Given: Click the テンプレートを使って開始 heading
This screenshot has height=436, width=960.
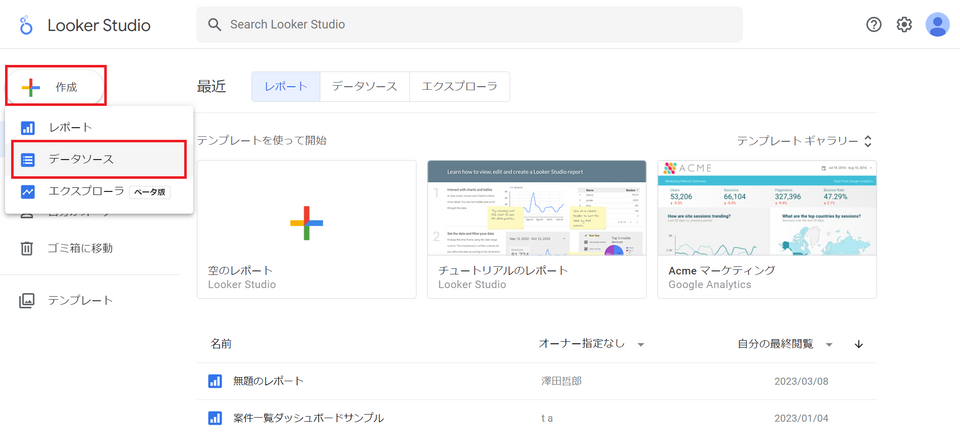Looking at the screenshot, I should point(261,141).
